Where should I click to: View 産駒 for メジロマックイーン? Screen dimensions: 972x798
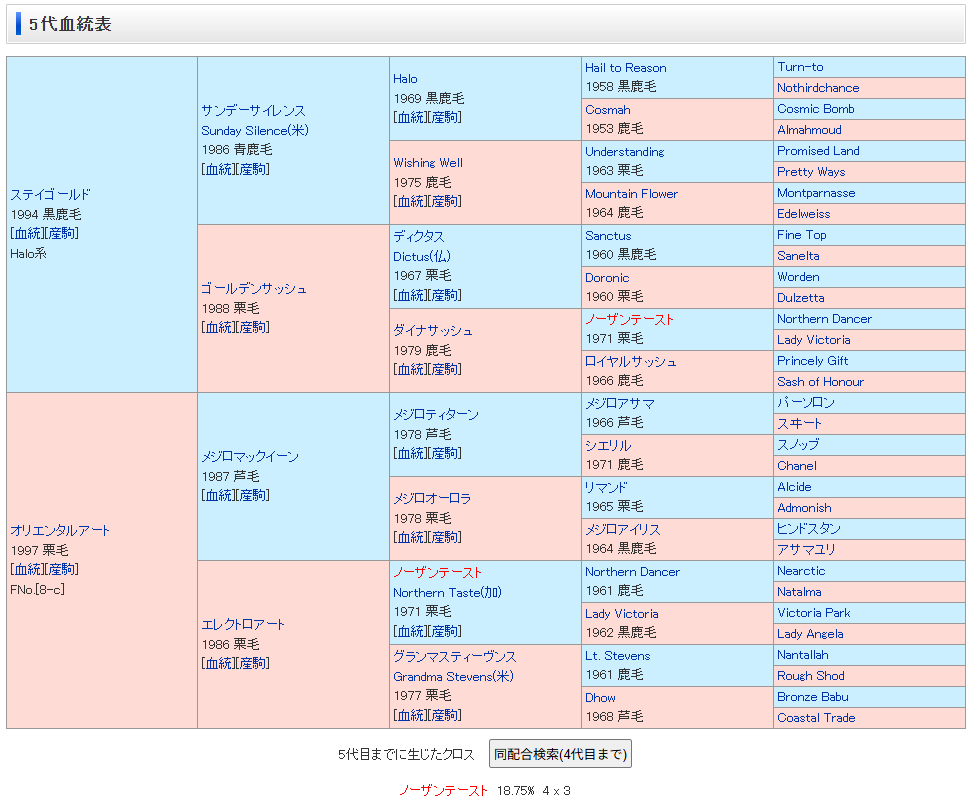click(252, 495)
